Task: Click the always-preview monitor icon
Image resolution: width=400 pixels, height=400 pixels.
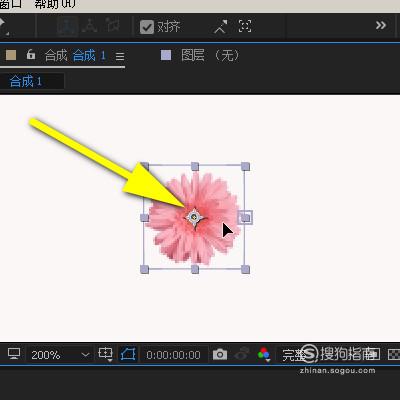Action: 14,354
